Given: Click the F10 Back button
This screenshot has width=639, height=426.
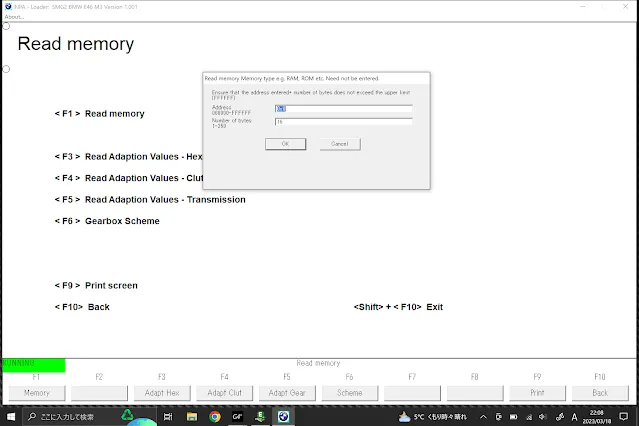Looking at the screenshot, I should pyautogui.click(x=600, y=393).
